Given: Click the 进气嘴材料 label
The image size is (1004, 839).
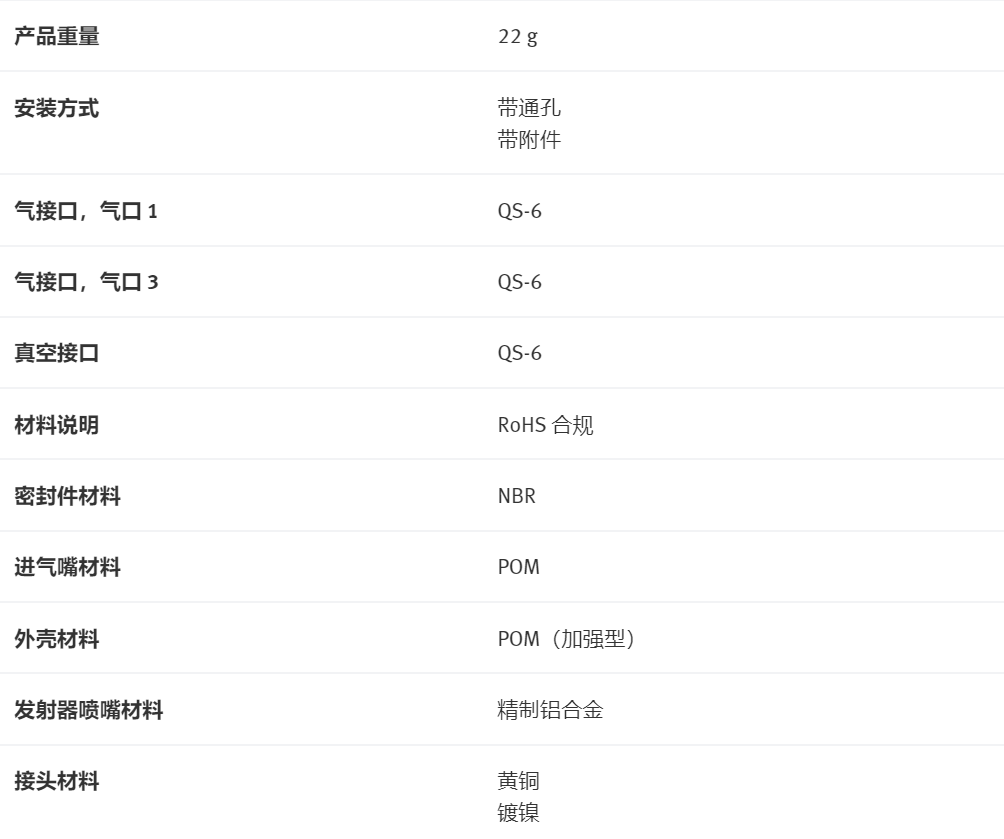Looking at the screenshot, I should coord(67,568).
